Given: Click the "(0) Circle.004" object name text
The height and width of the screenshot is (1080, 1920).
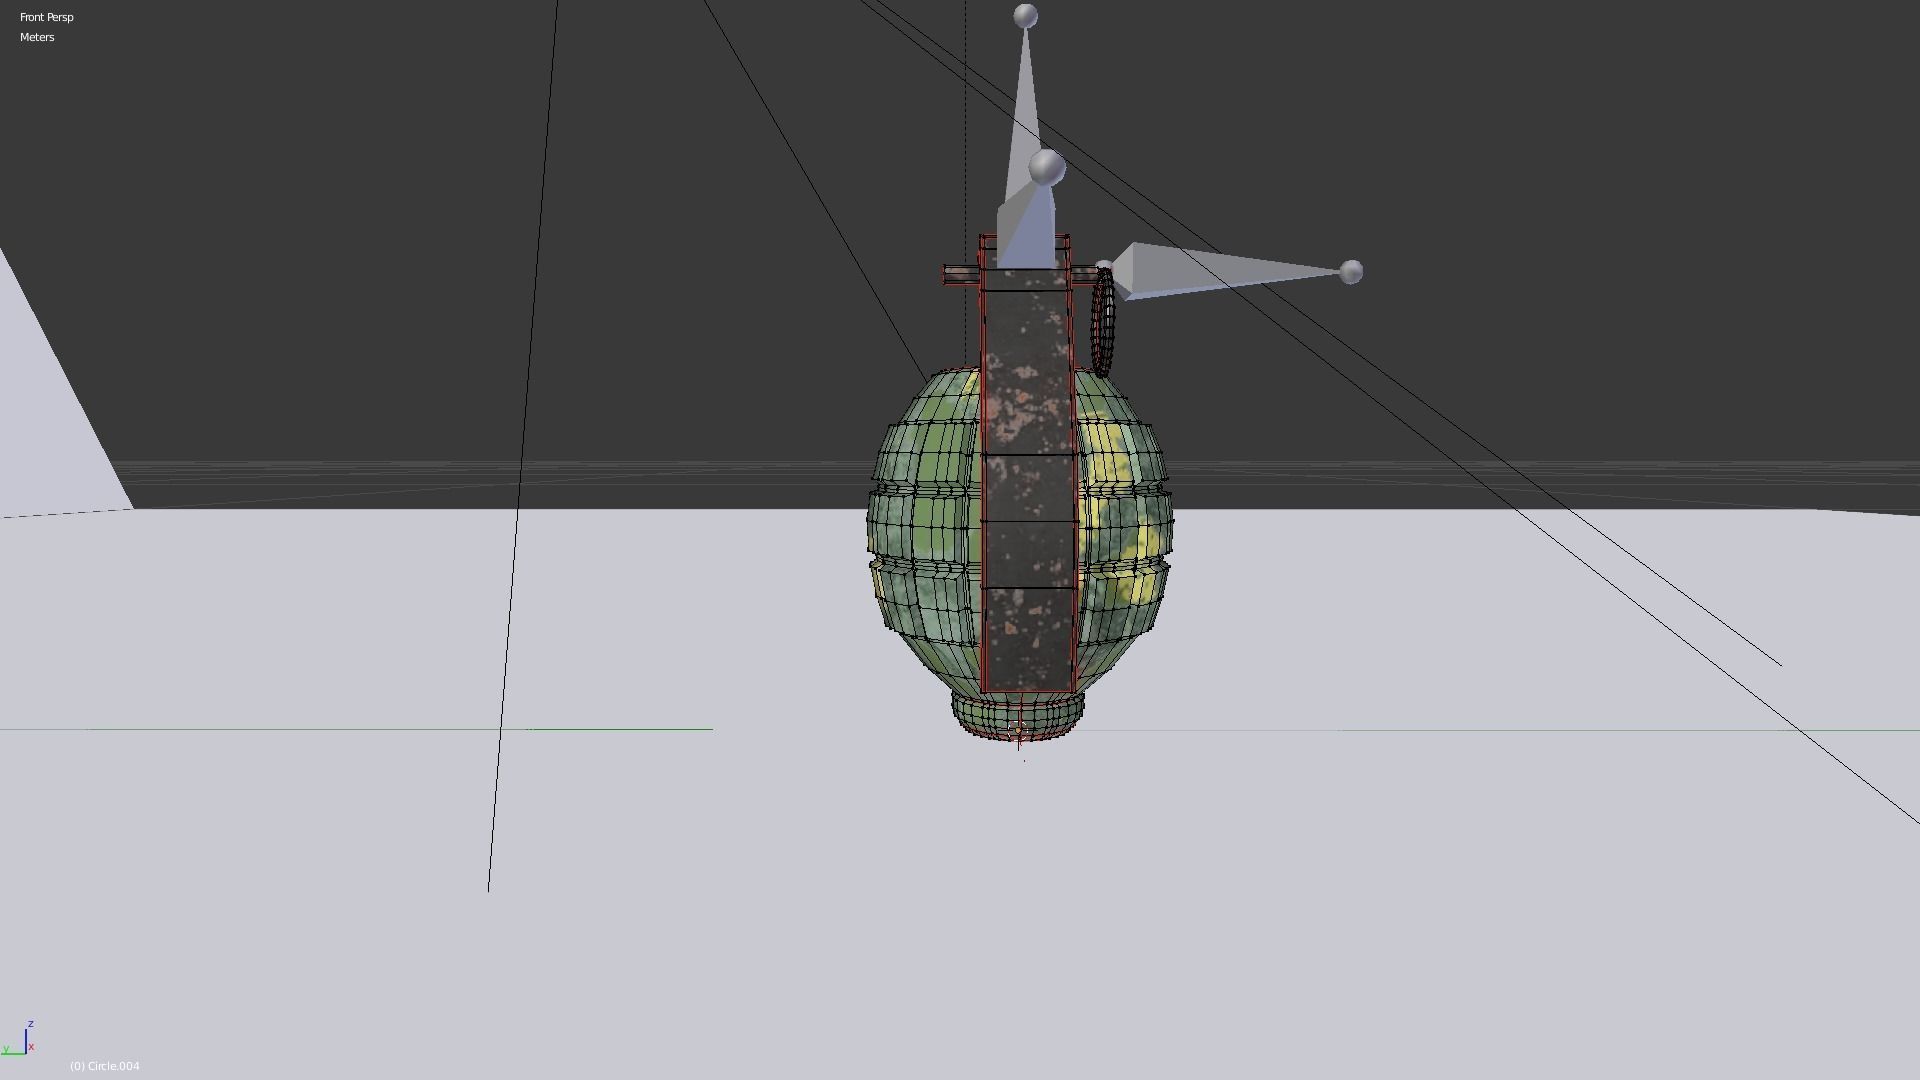Looking at the screenshot, I should point(105,1066).
